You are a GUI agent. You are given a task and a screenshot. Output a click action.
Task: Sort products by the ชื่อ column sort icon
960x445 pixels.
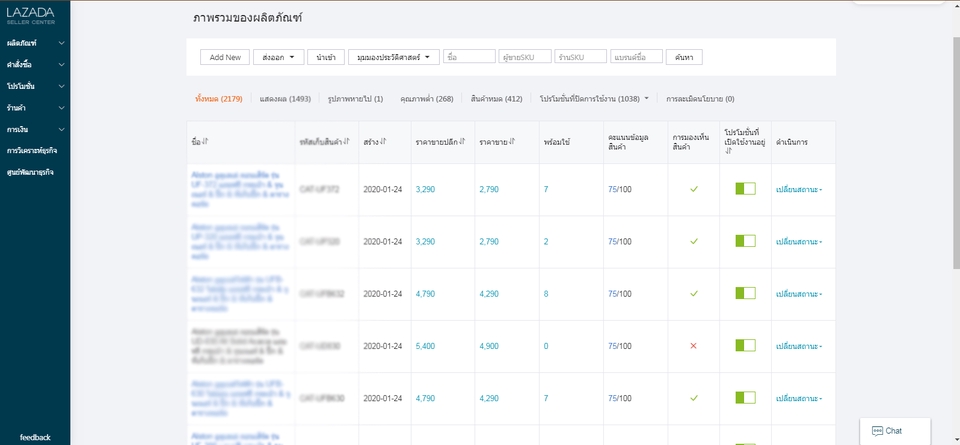(x=205, y=141)
